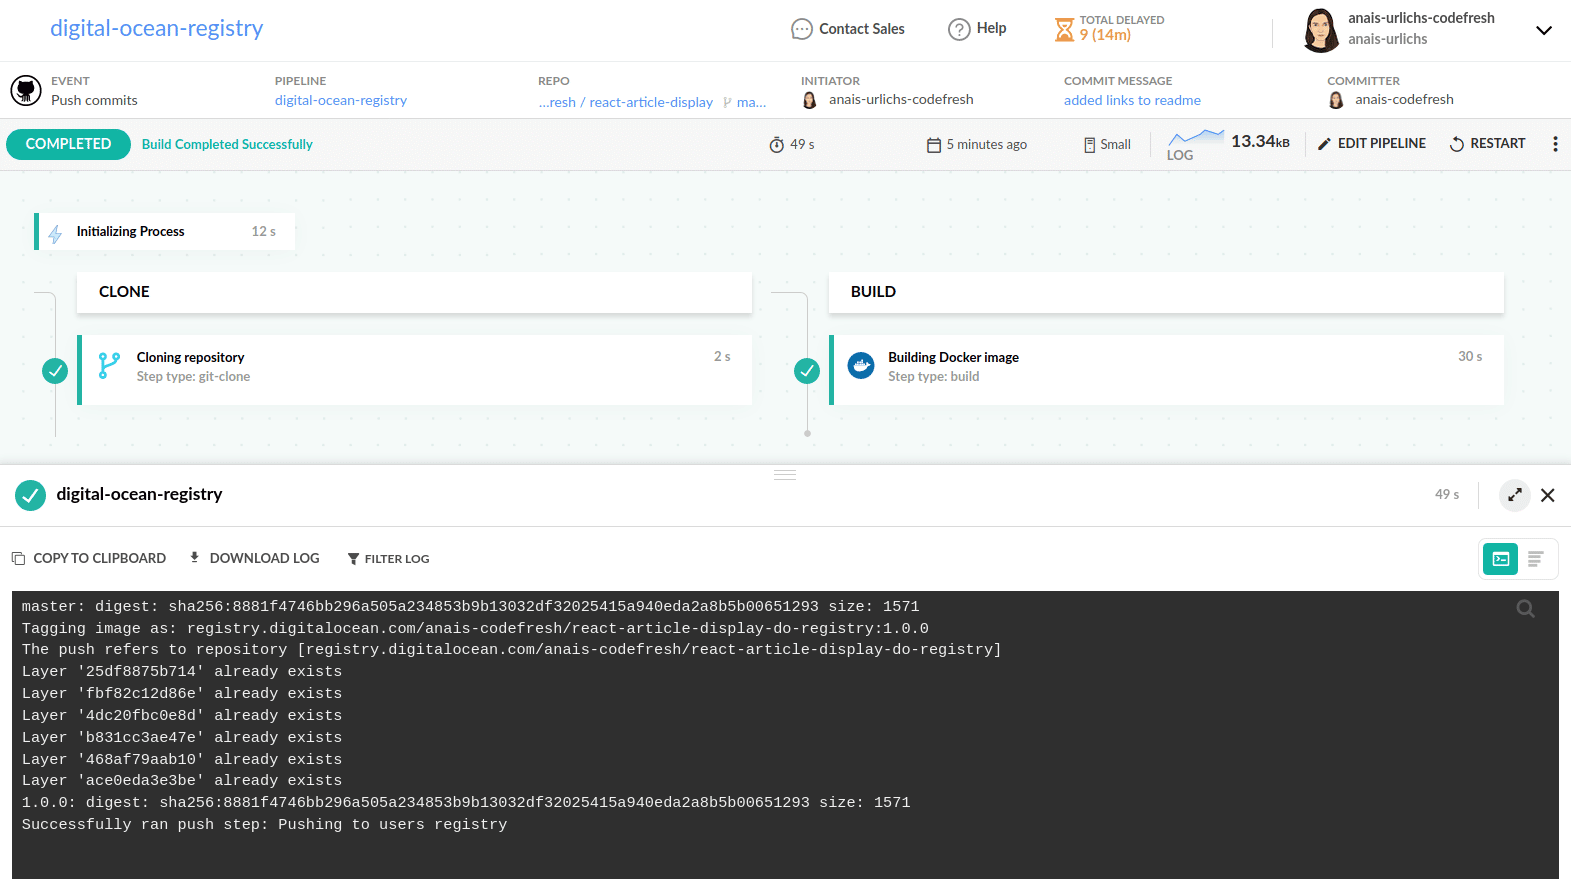Click the Contact Sales chat icon
Viewport: 1571px width, 885px height.
[801, 29]
